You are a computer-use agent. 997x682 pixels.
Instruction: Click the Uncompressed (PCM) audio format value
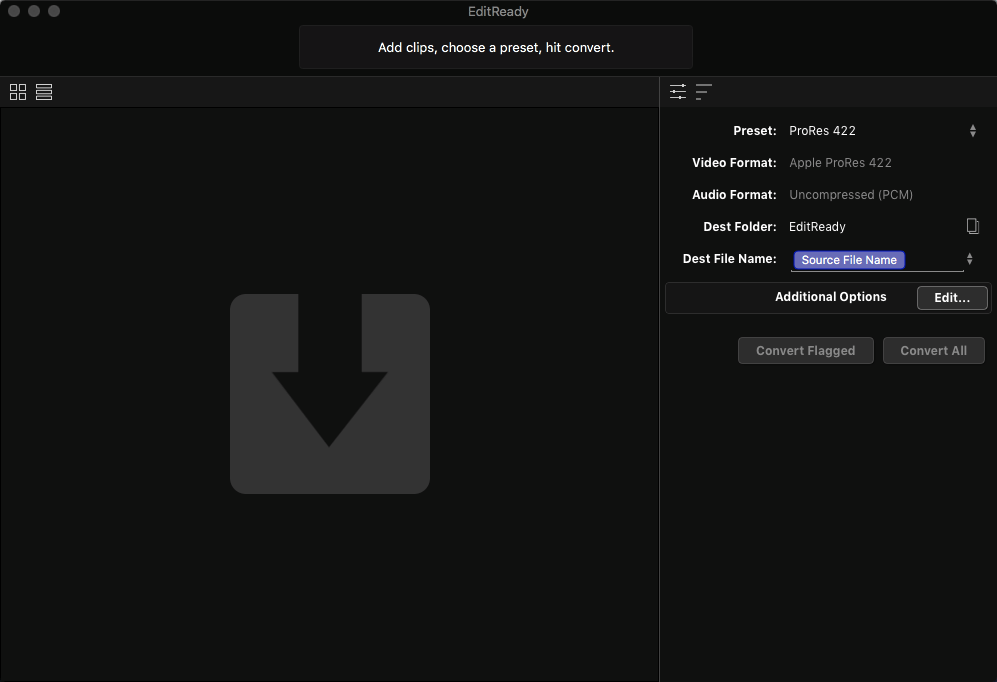pos(850,195)
